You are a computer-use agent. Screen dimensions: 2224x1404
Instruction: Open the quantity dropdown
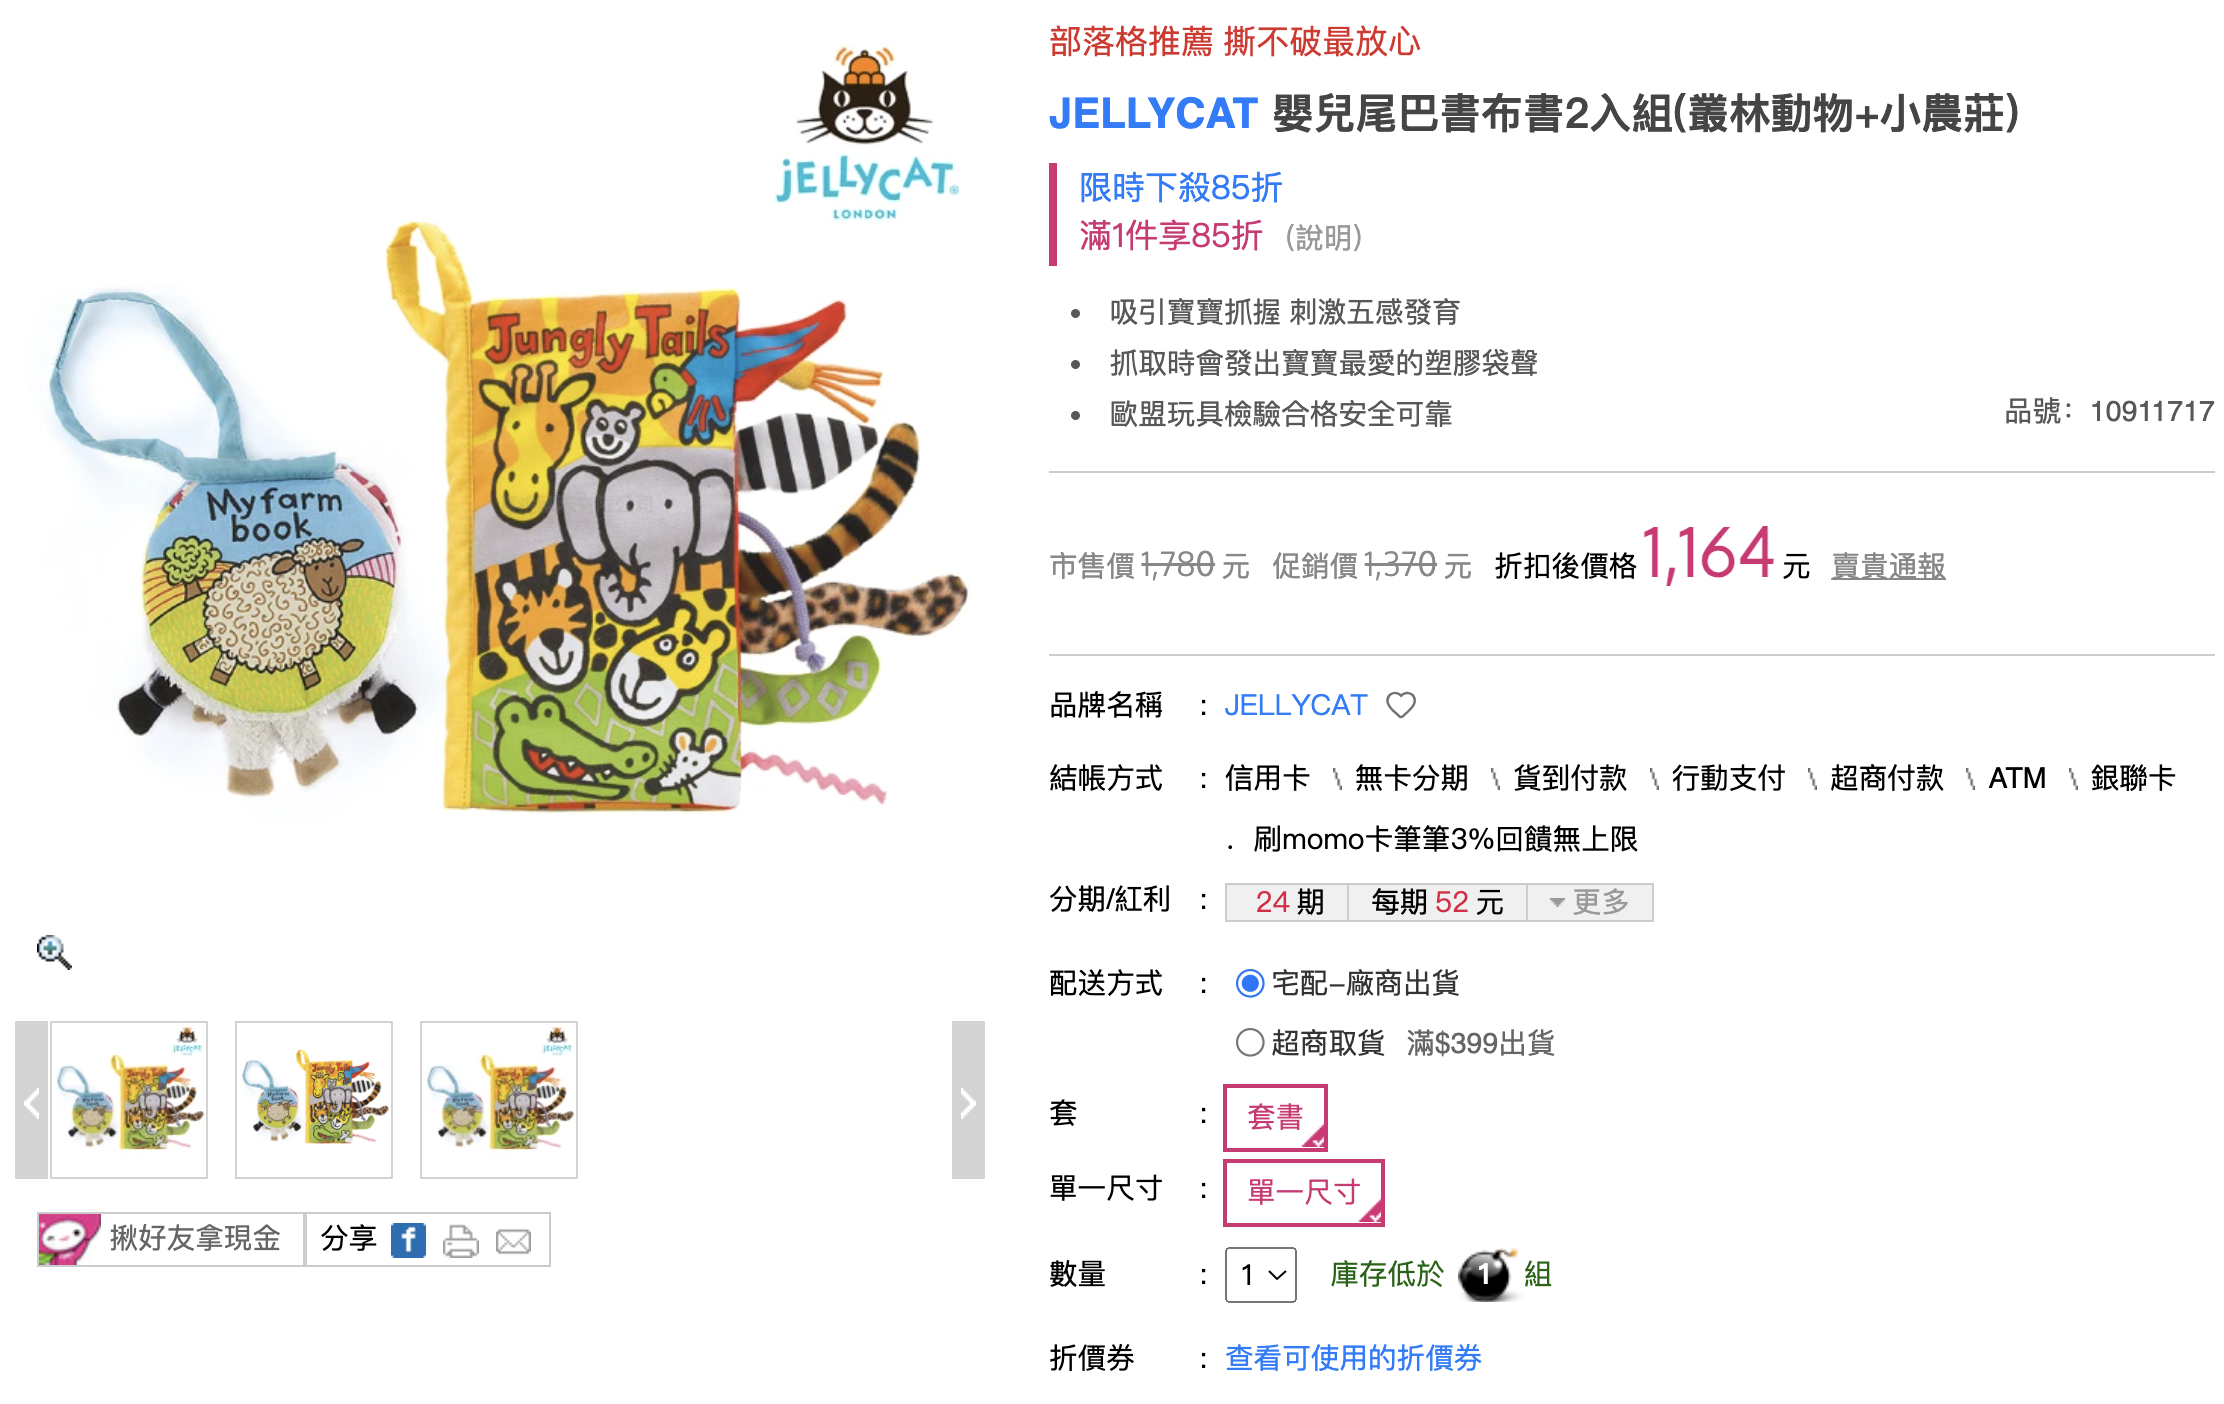pos(1261,1275)
